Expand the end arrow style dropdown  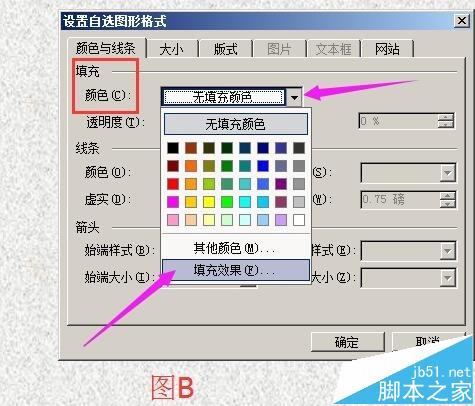pos(447,251)
